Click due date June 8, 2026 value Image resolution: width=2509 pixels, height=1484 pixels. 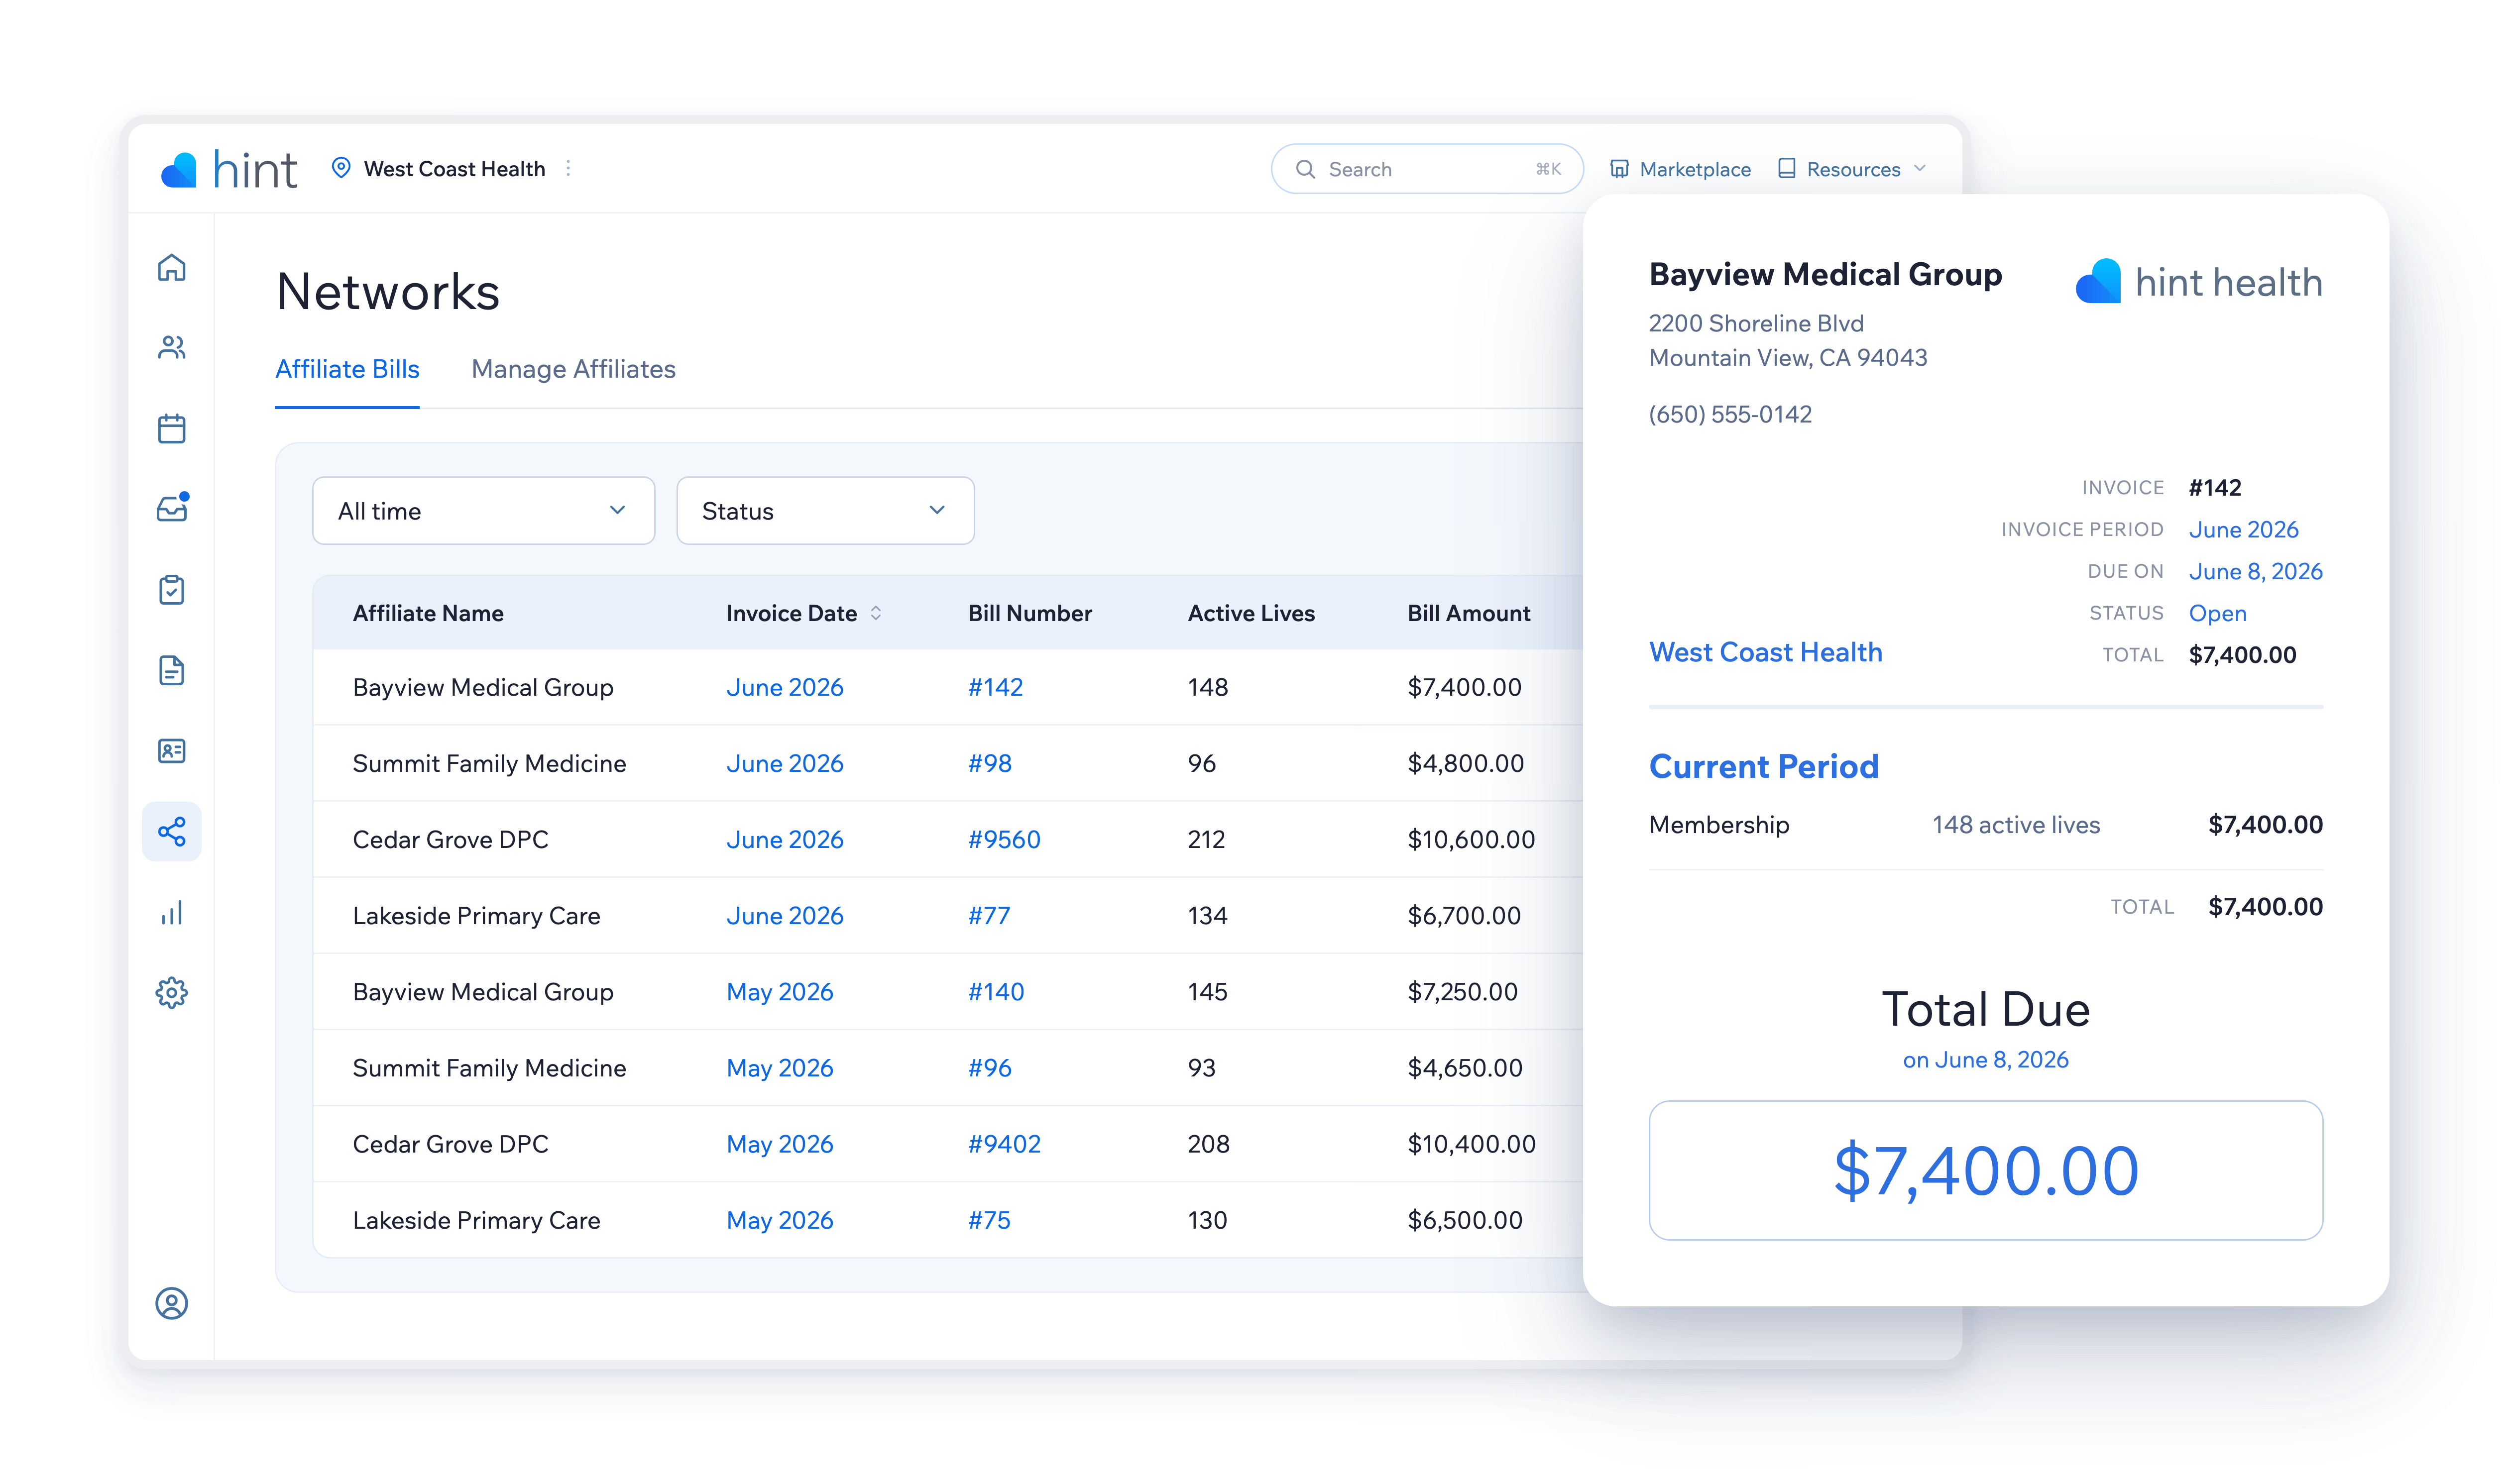(x=2255, y=571)
